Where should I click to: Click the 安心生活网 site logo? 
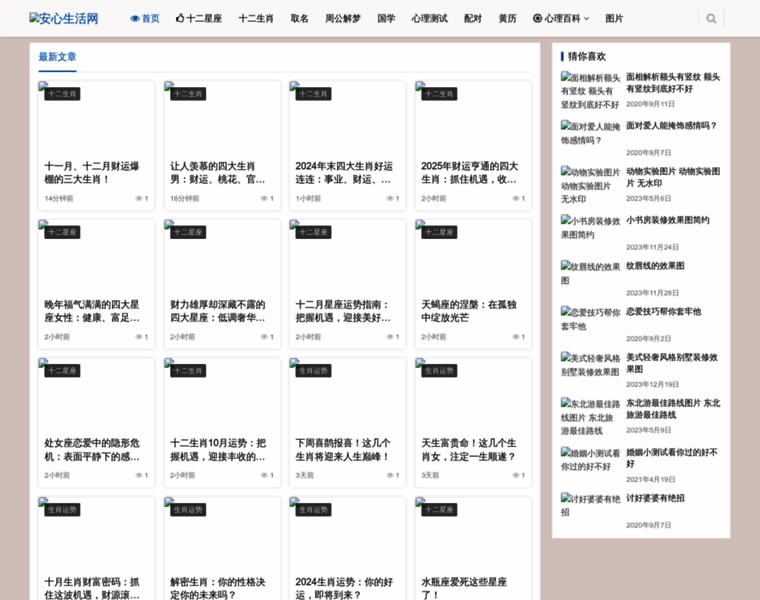point(64,18)
